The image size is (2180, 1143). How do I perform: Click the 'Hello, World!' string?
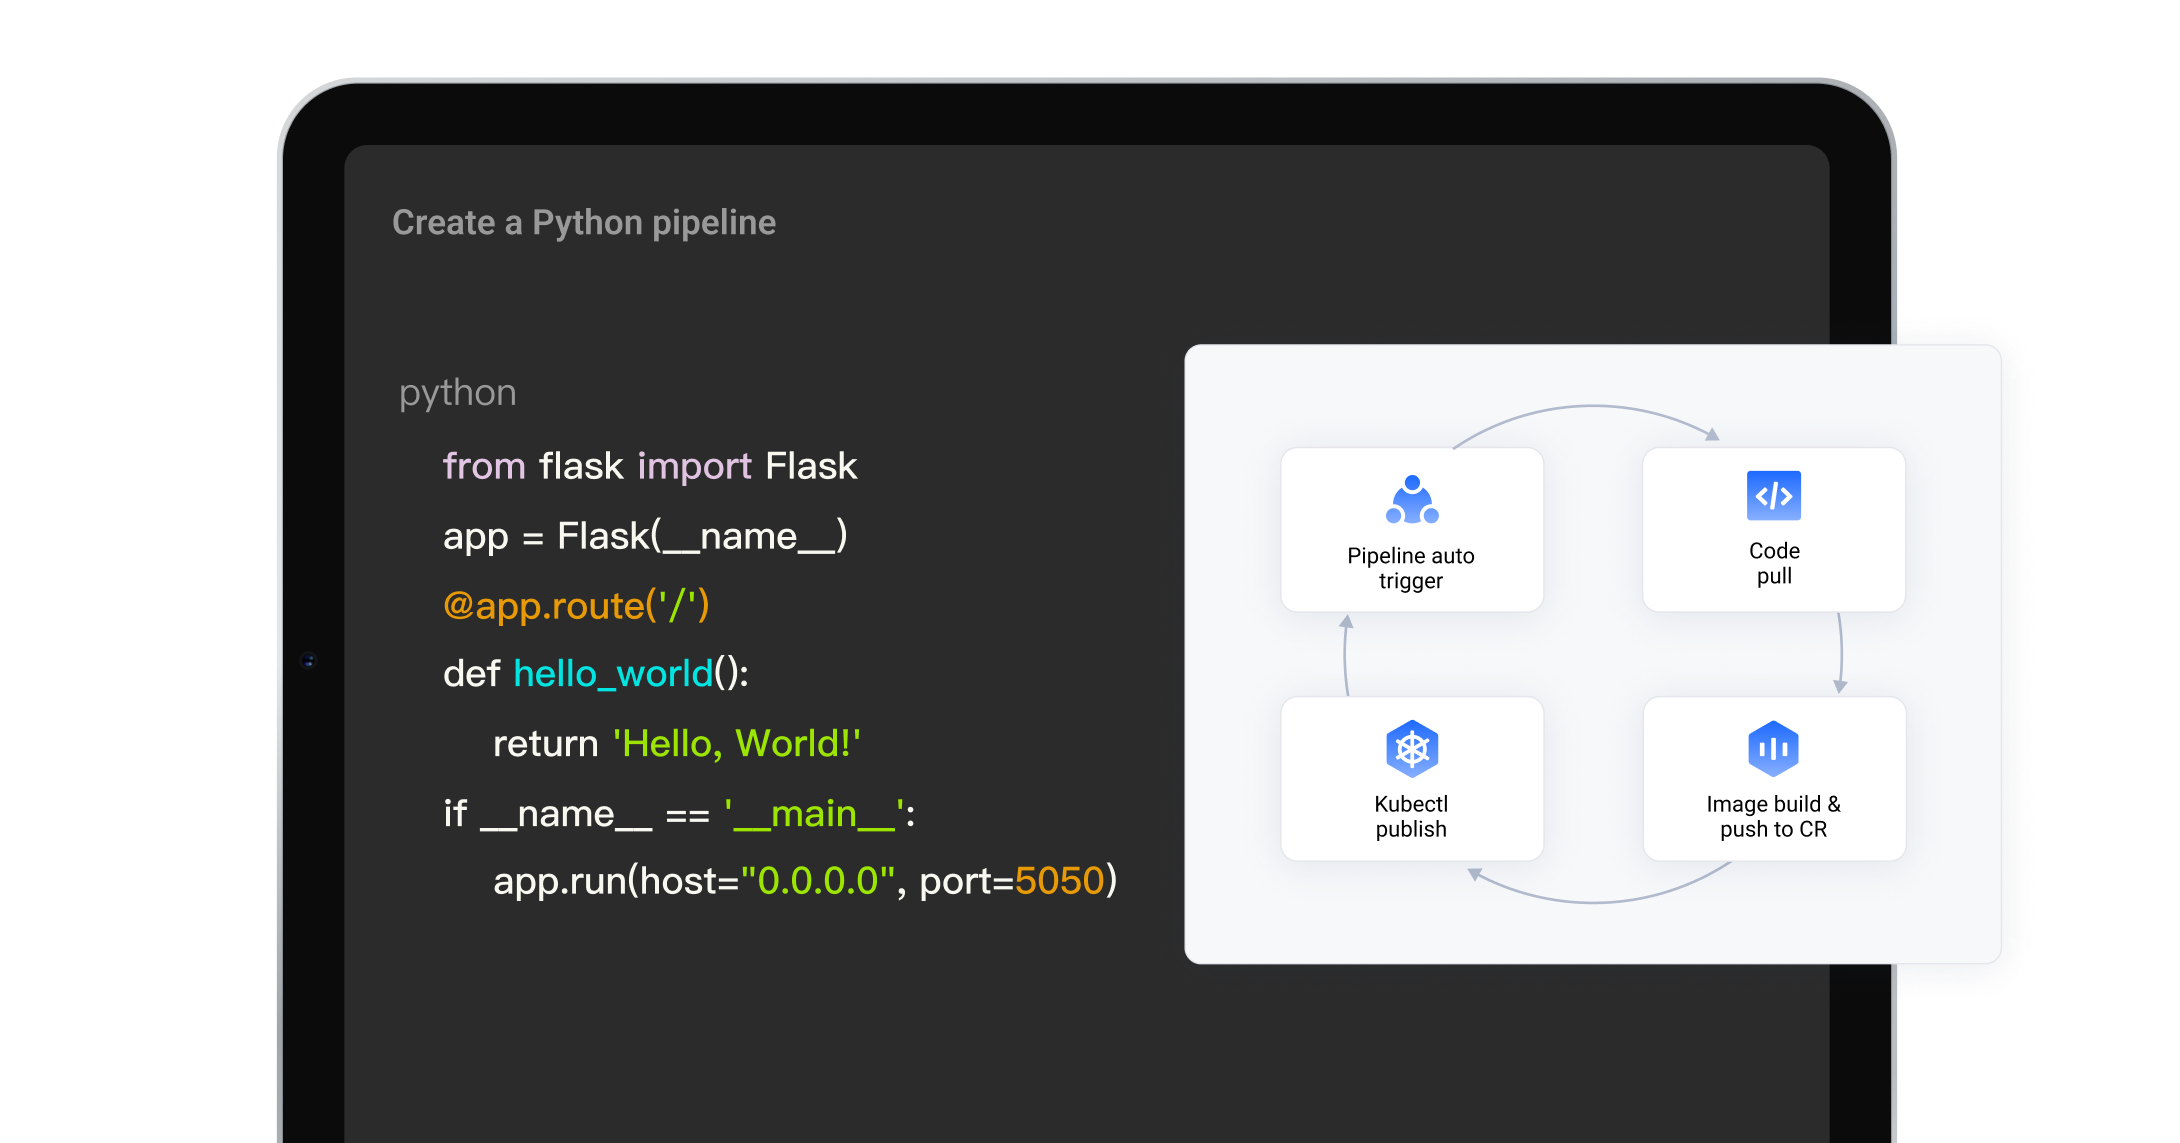click(x=737, y=744)
